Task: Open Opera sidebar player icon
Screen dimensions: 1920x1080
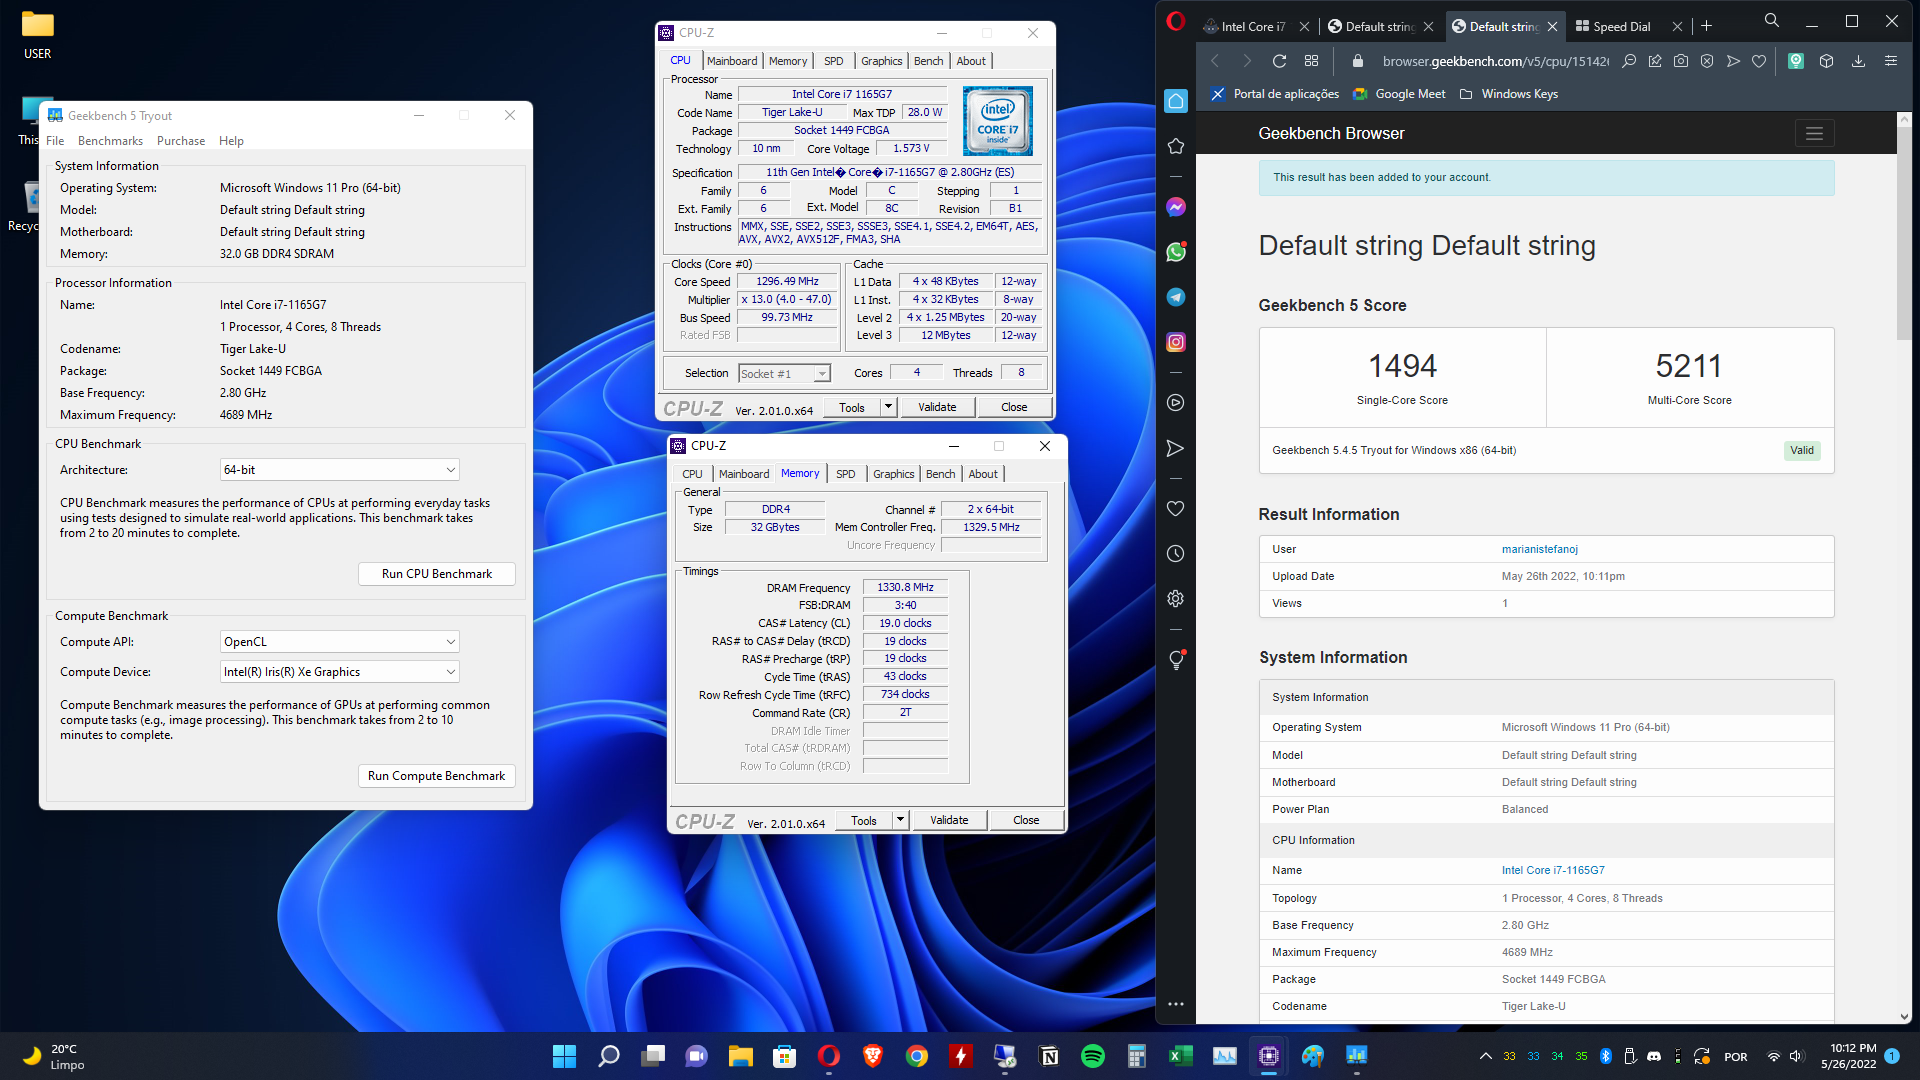Action: pyautogui.click(x=1176, y=403)
